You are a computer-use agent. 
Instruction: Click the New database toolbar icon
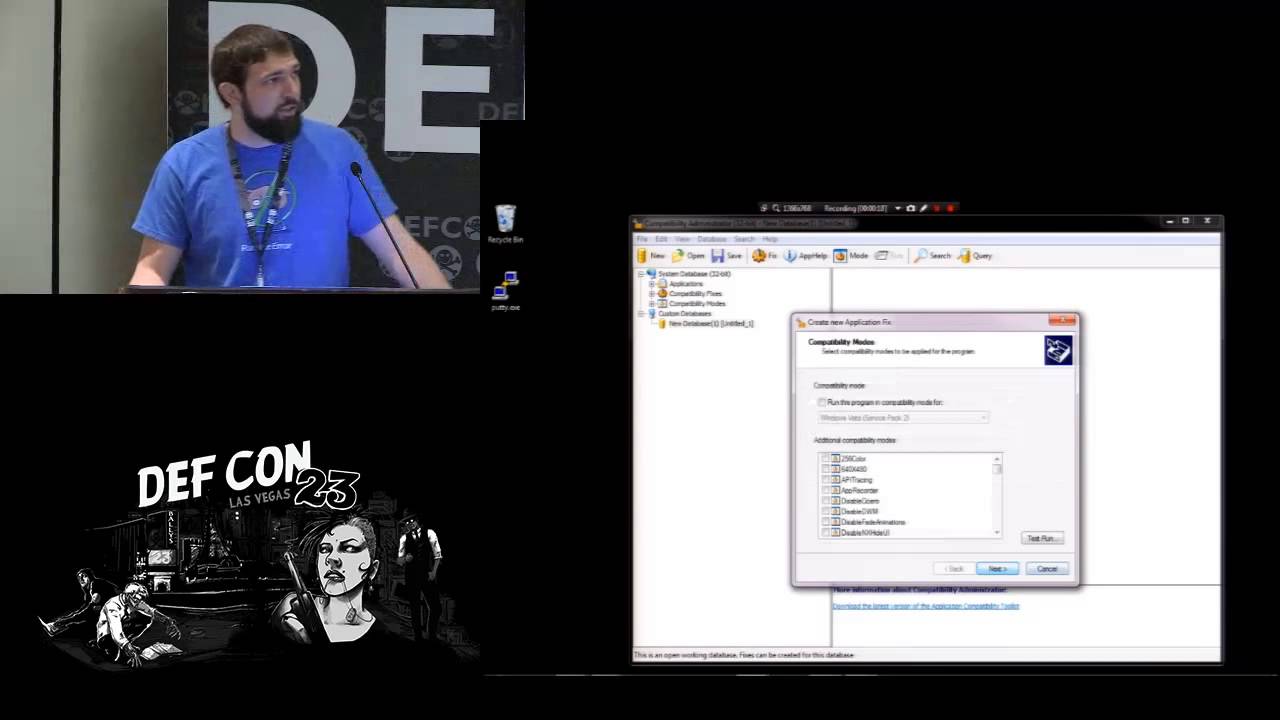tap(643, 256)
